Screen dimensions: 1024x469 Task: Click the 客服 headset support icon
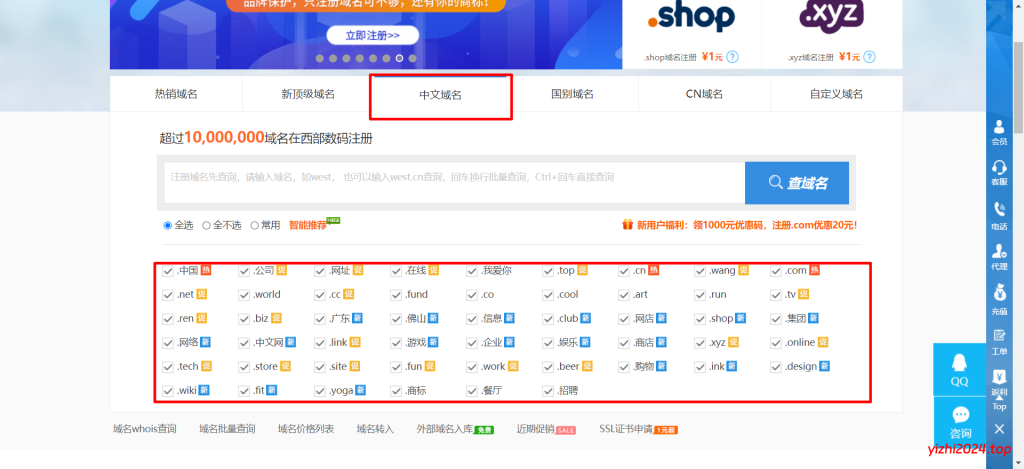point(998,172)
